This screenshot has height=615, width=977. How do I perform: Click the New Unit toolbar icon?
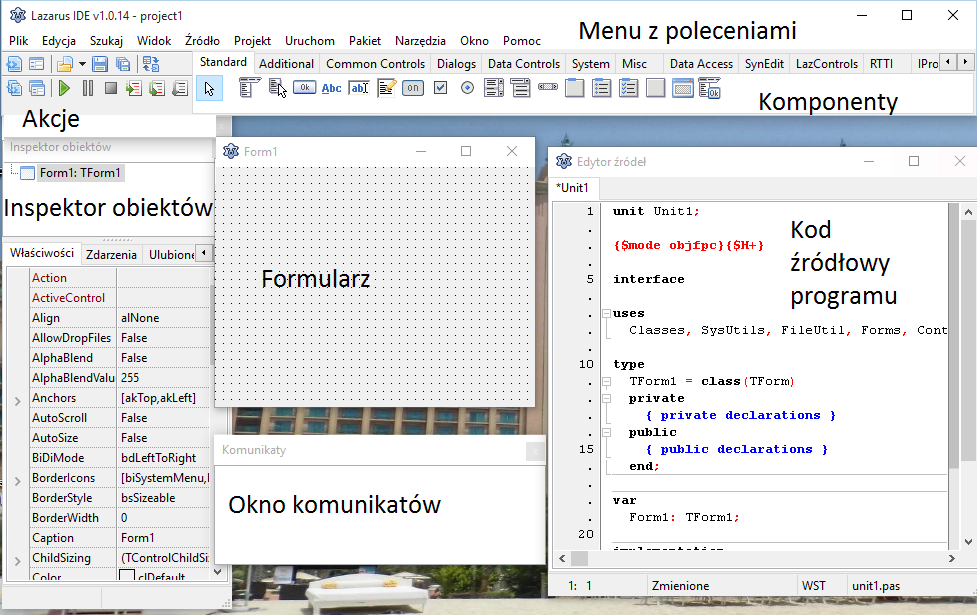click(x=14, y=64)
